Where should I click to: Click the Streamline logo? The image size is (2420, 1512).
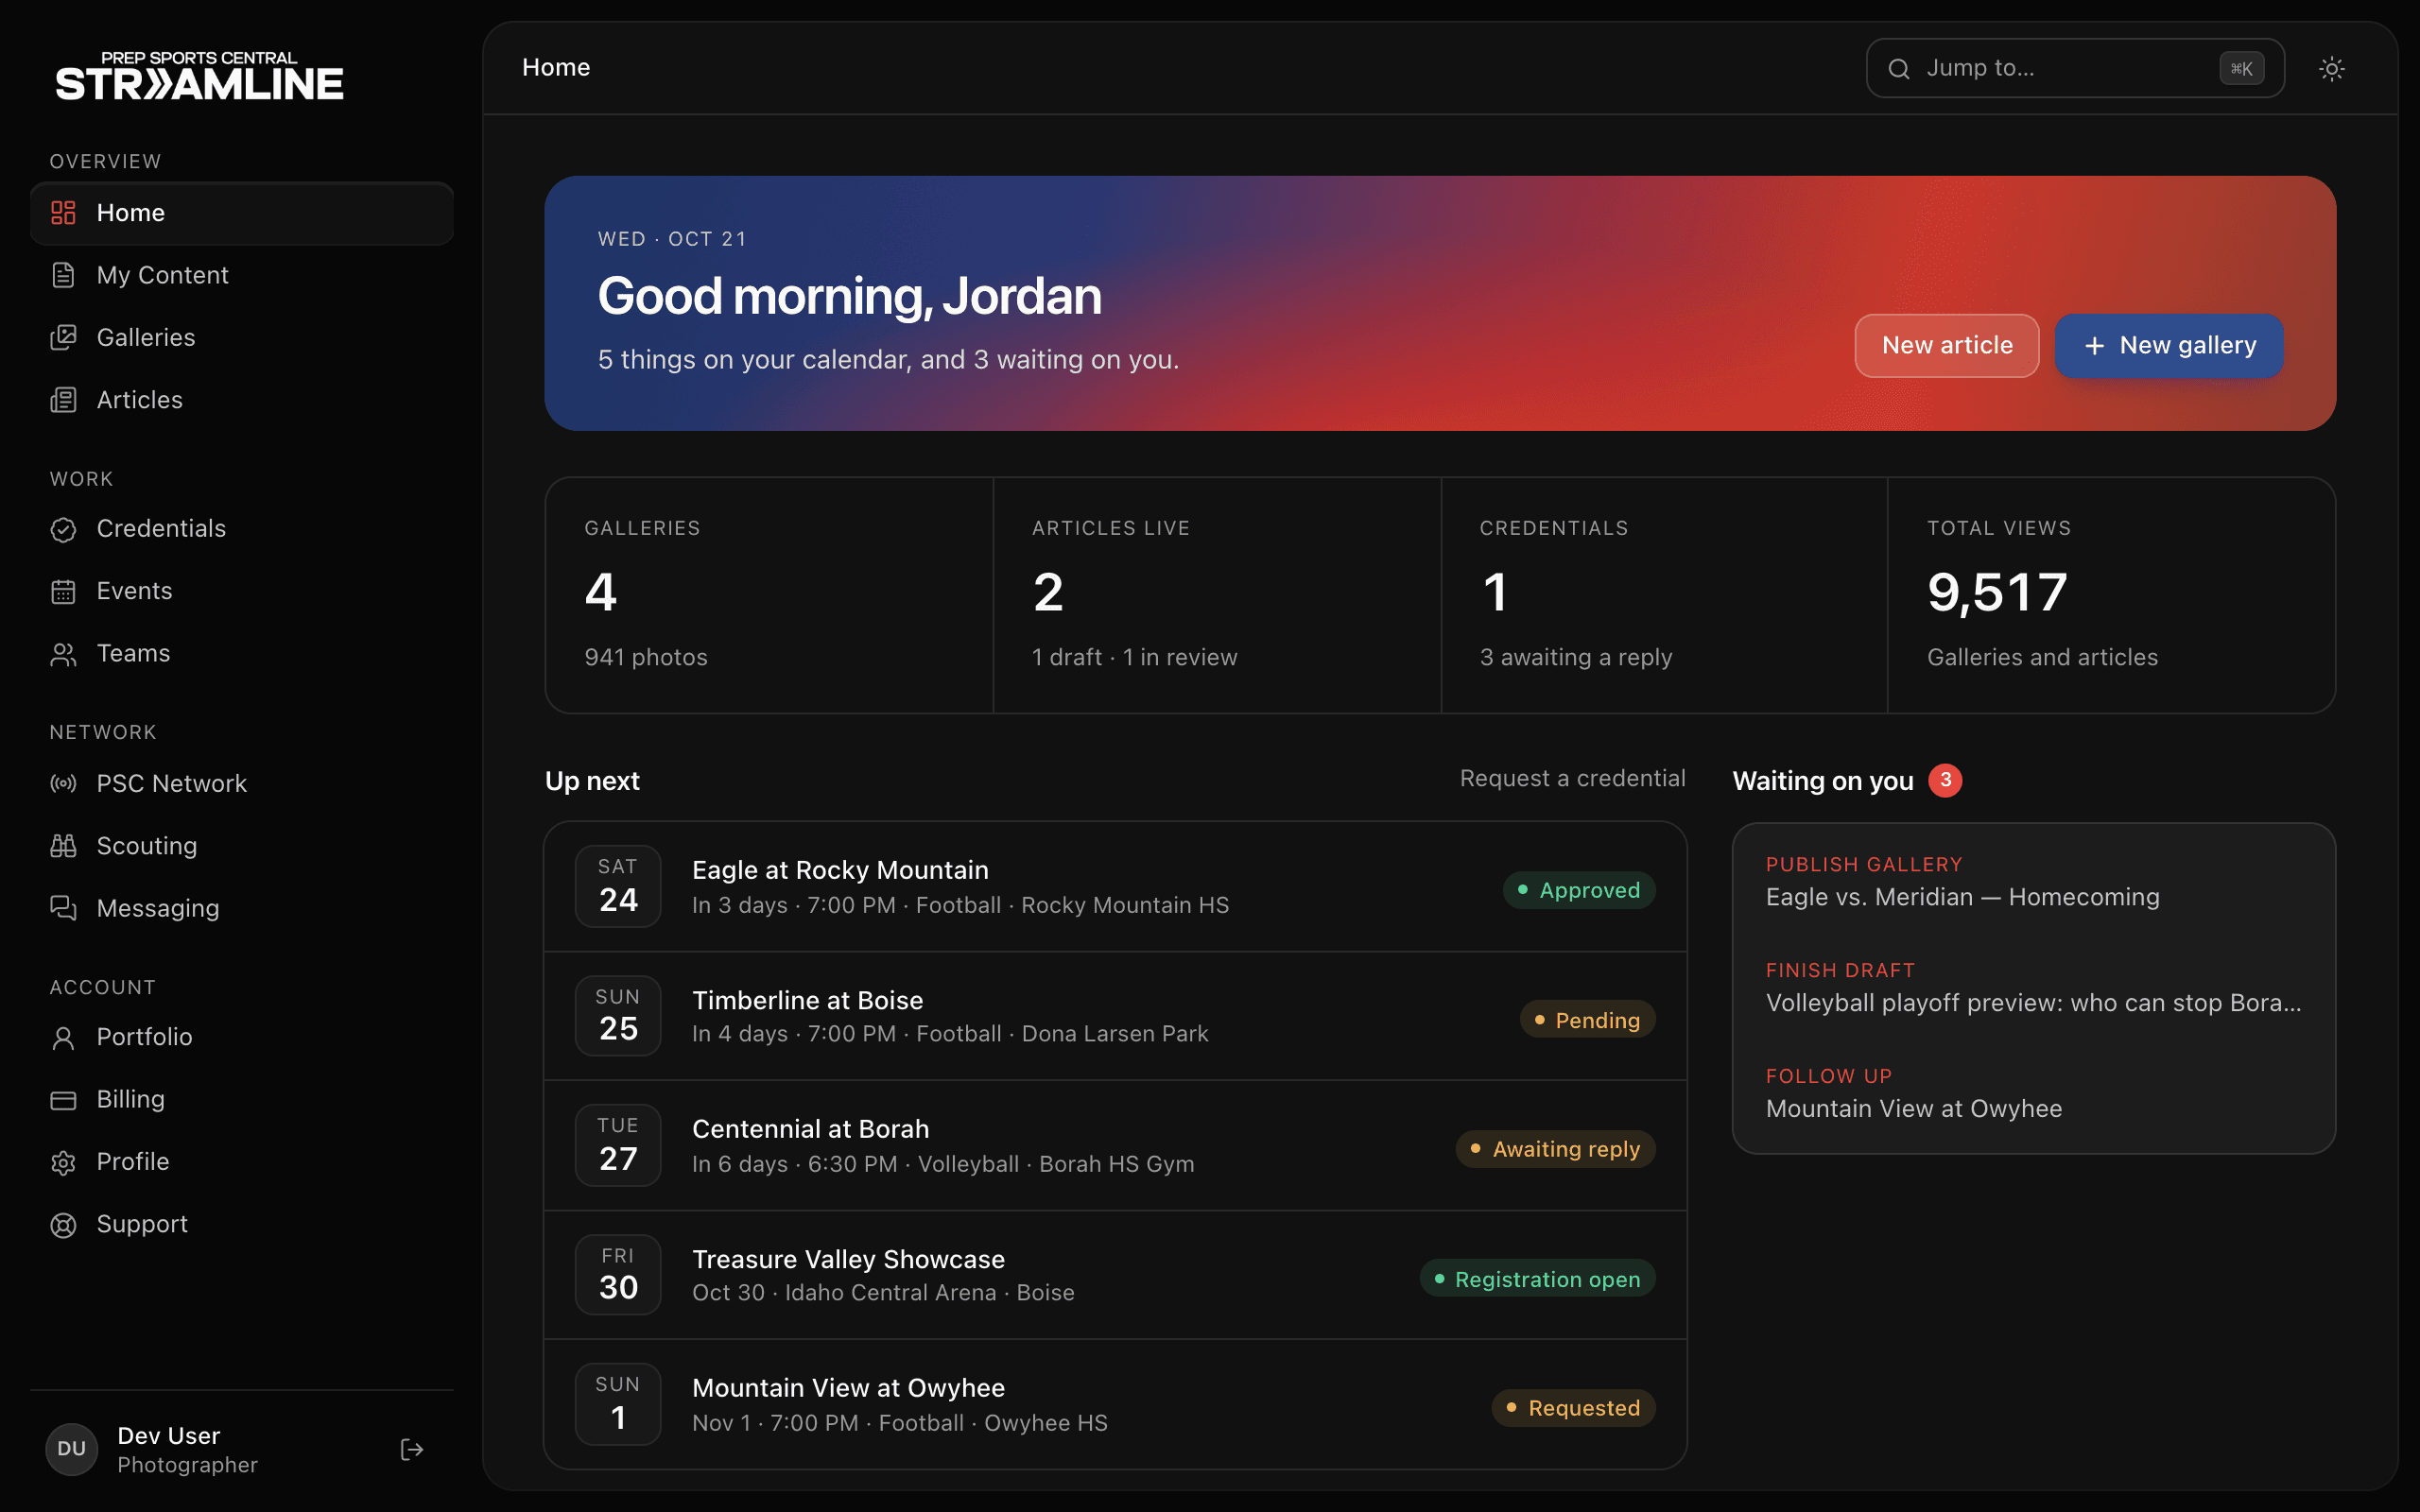click(x=199, y=76)
